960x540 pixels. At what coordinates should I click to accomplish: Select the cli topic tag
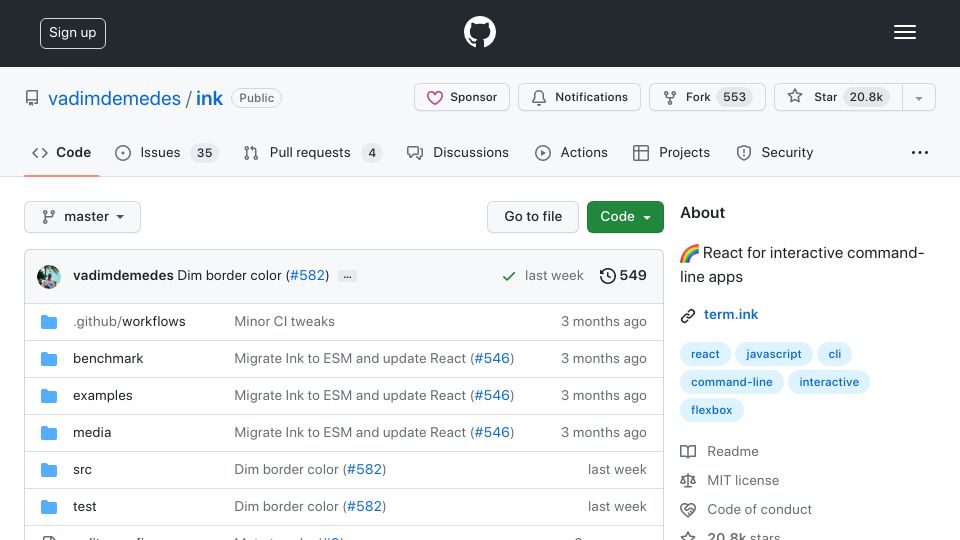coord(834,354)
